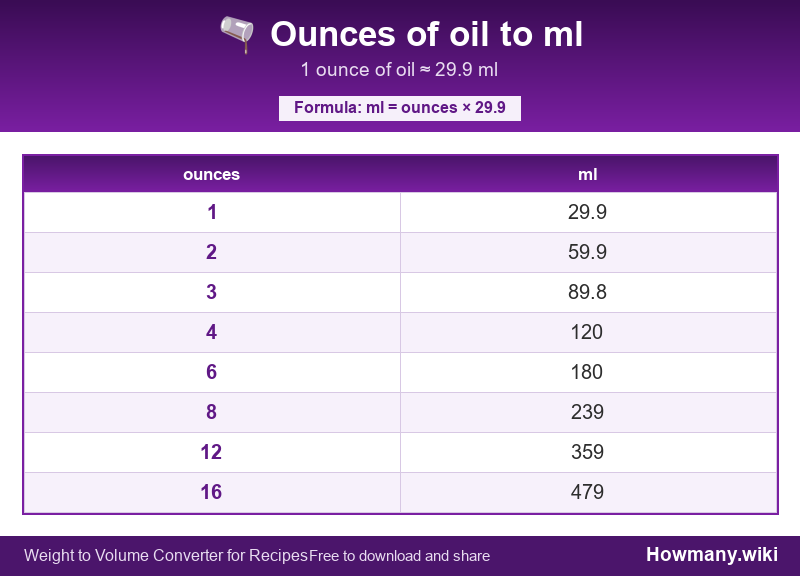Click the ml value 89.8
The height and width of the screenshot is (576, 800).
point(588,292)
